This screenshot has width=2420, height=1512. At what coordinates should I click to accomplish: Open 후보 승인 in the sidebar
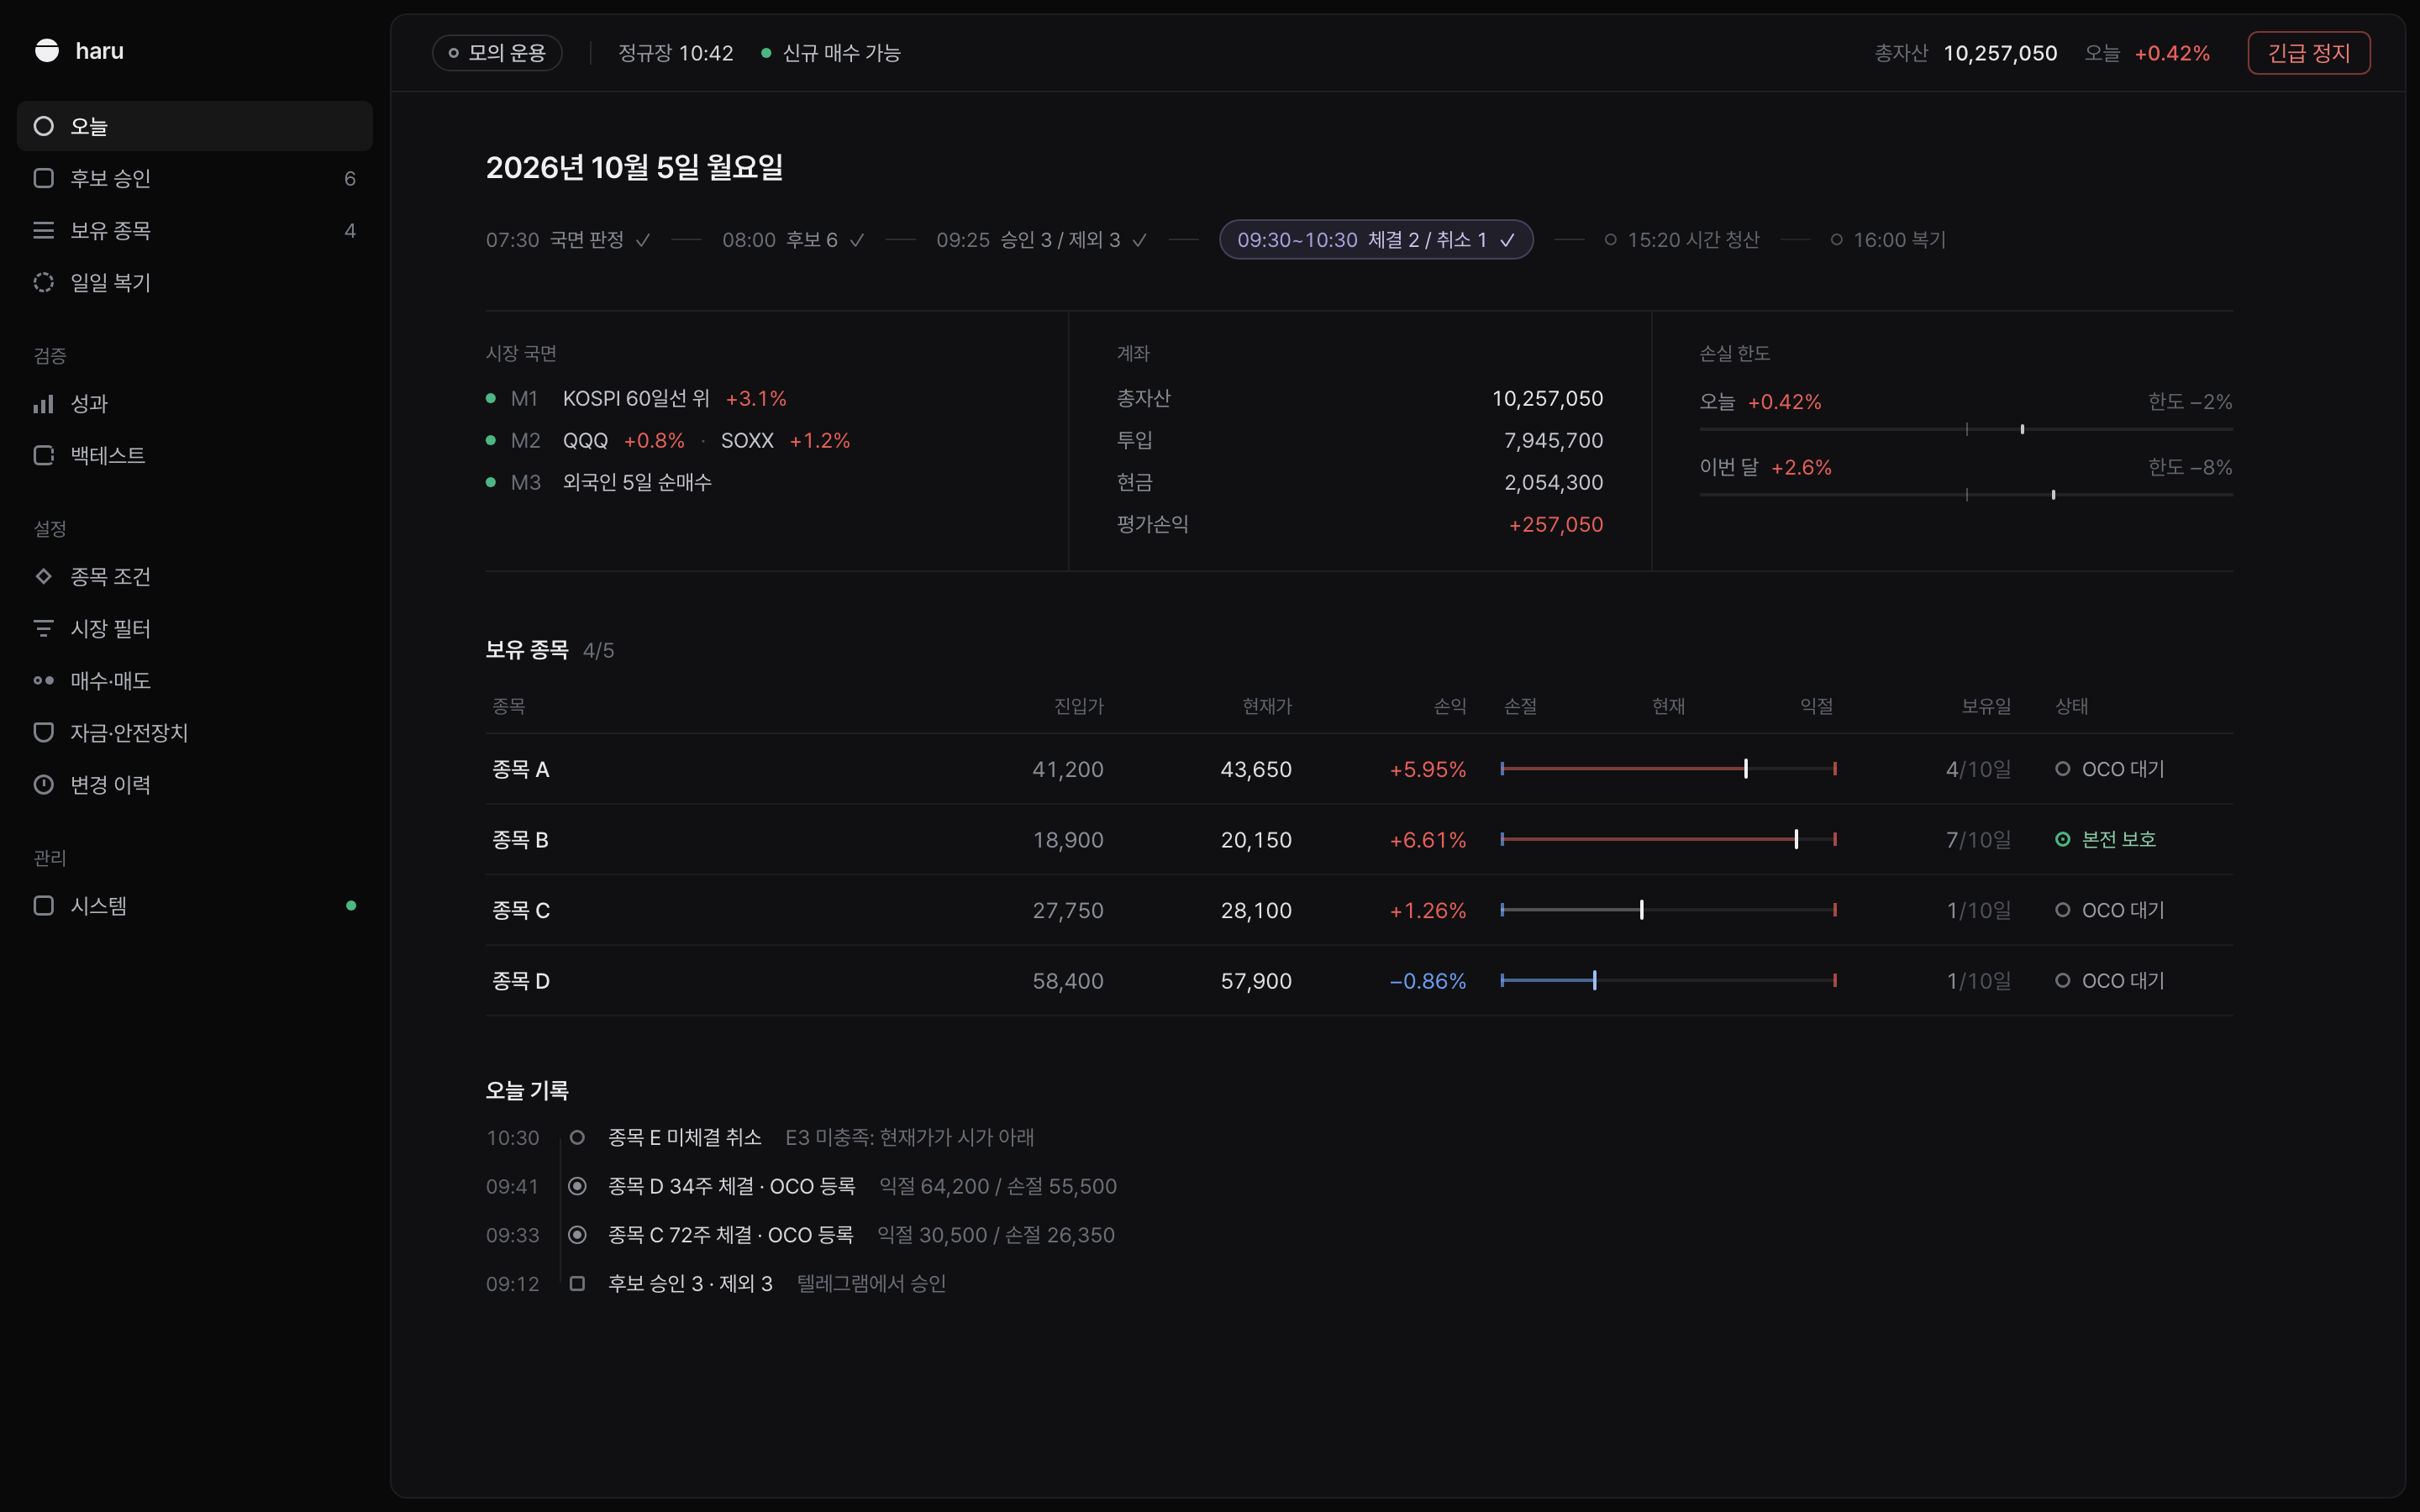tap(195, 178)
